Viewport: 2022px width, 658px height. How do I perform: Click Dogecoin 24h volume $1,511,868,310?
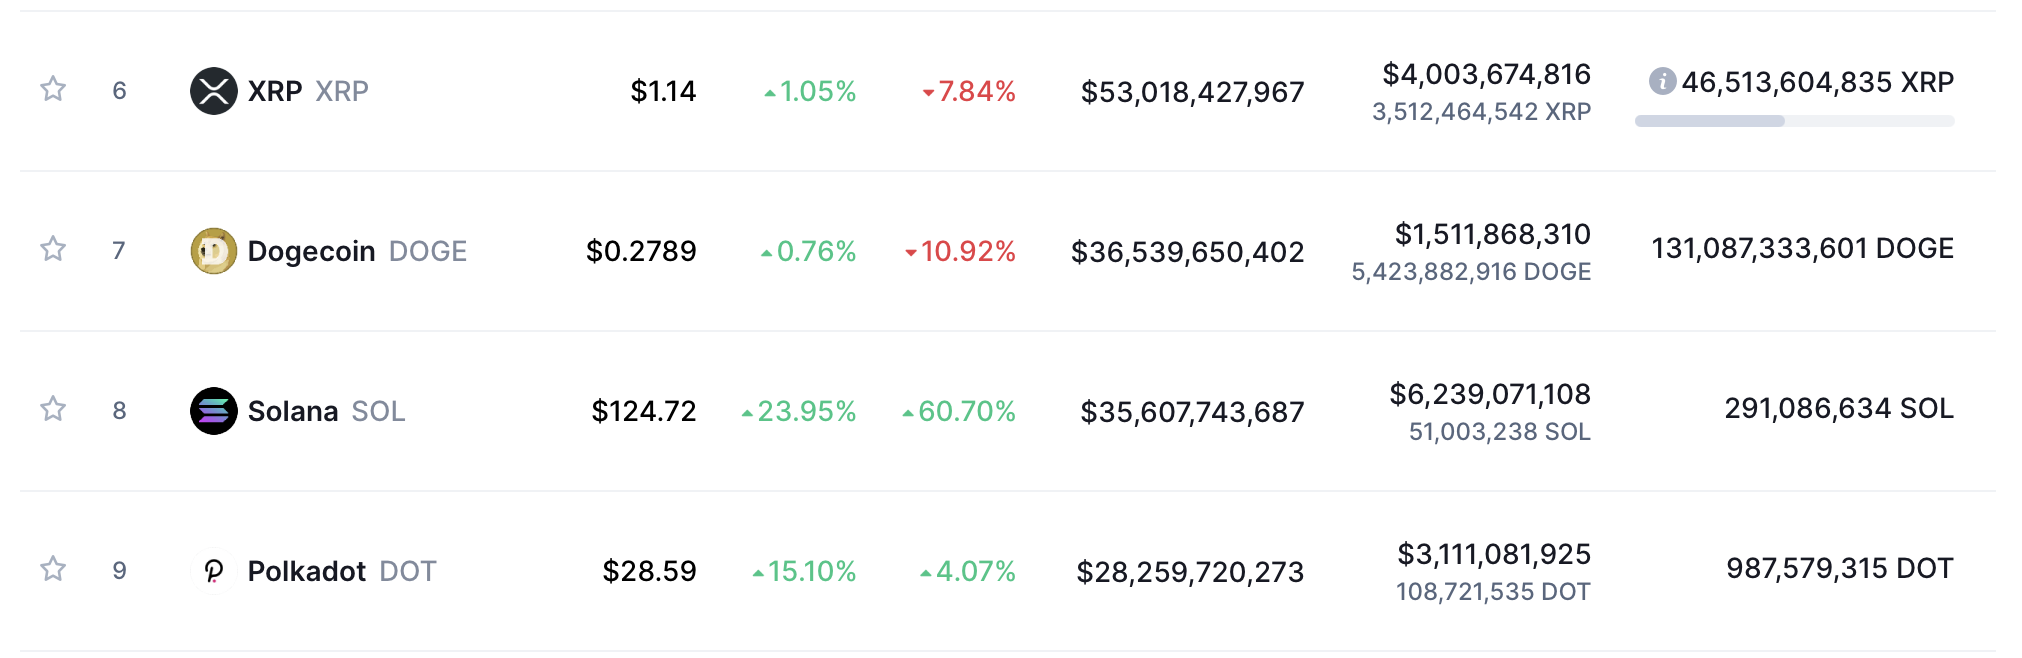1492,234
